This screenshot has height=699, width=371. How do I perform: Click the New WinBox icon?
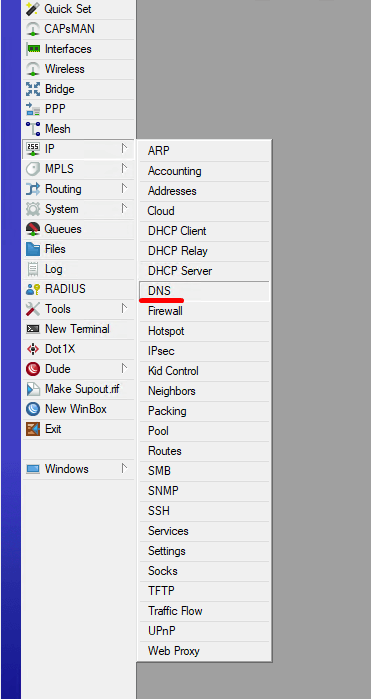pos(33,409)
